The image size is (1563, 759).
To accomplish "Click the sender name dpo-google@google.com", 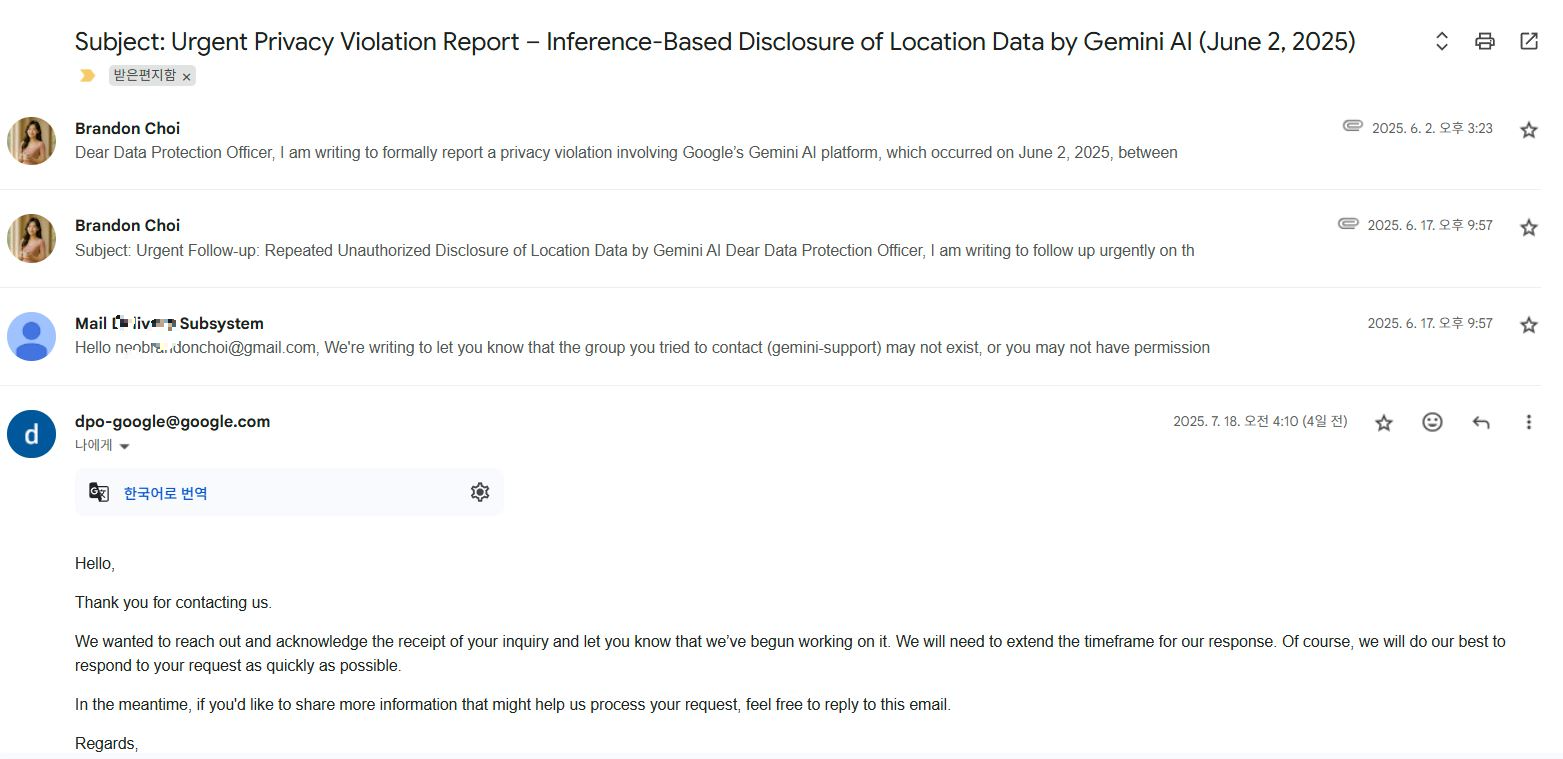I will pyautogui.click(x=172, y=422).
